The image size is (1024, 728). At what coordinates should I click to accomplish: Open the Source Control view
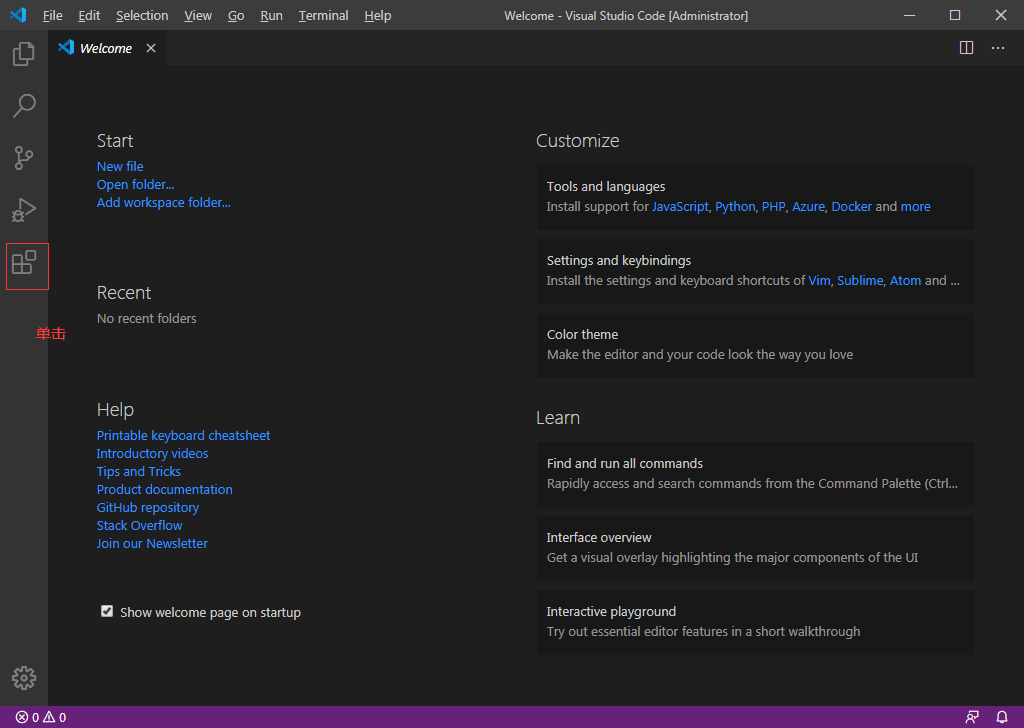[24, 158]
